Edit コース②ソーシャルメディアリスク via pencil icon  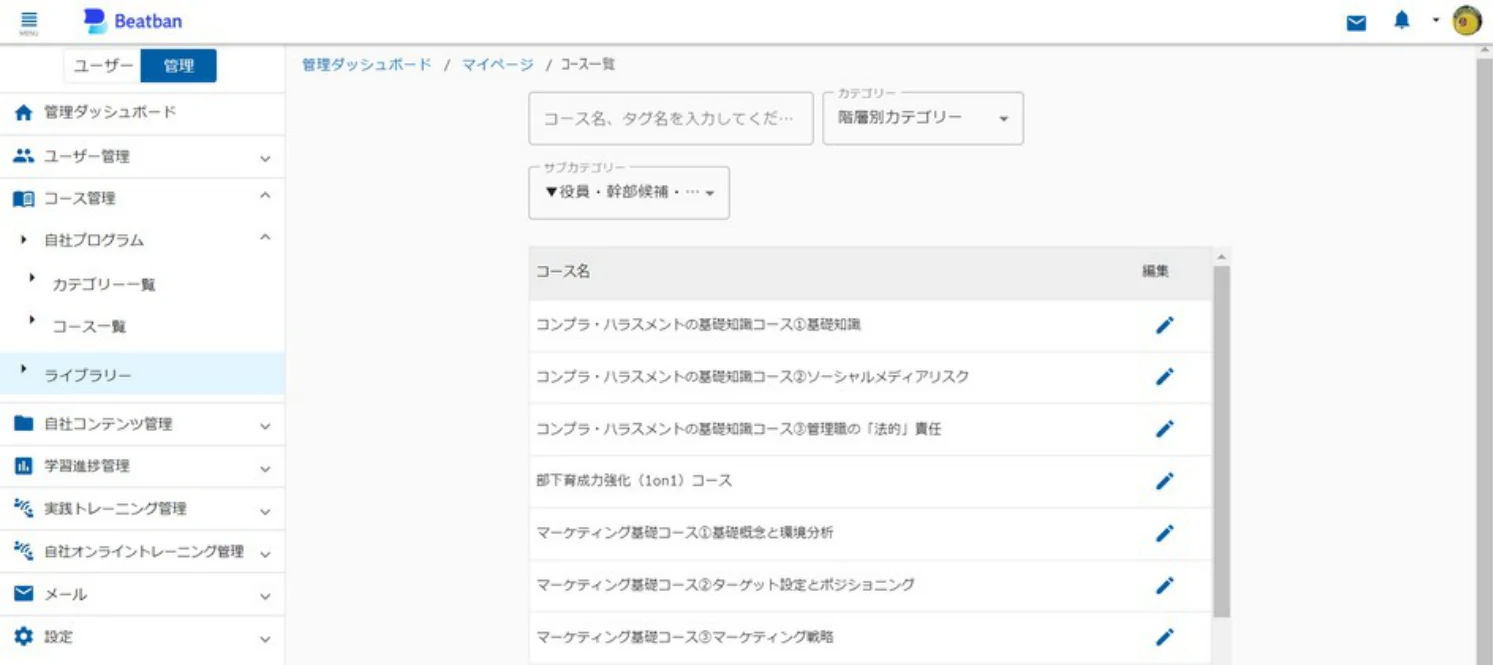1164,377
